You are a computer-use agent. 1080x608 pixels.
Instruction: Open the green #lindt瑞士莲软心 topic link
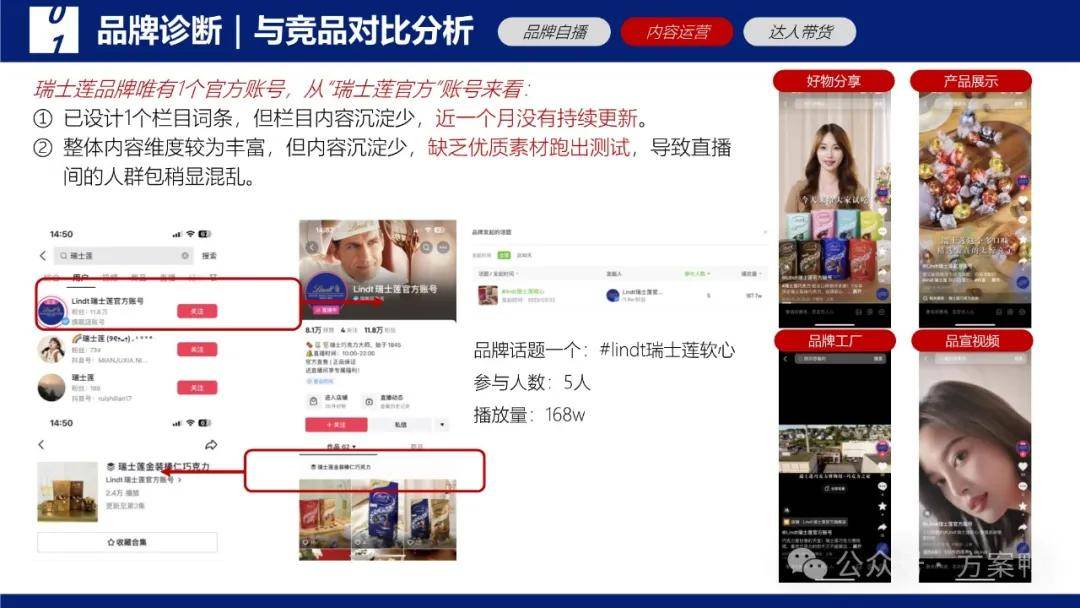tap(523, 291)
